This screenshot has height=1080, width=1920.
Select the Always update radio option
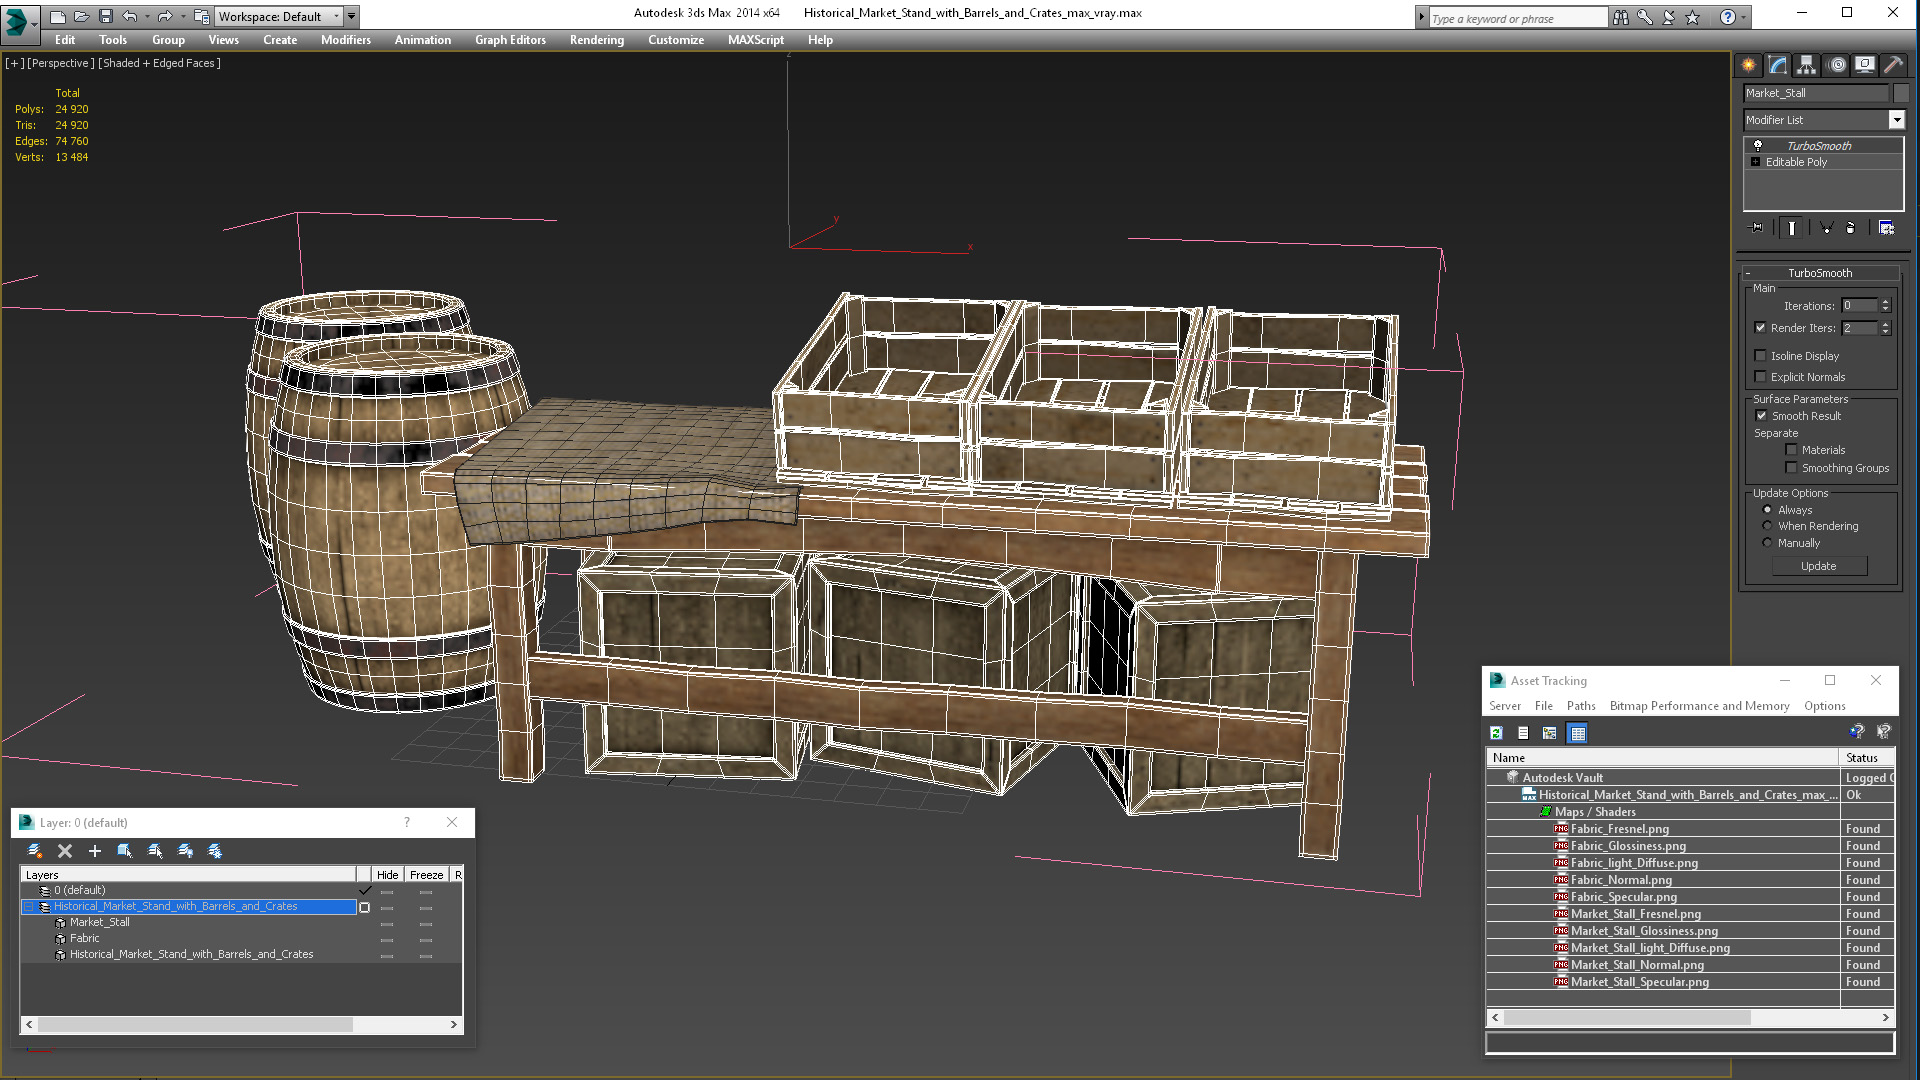tap(1767, 510)
